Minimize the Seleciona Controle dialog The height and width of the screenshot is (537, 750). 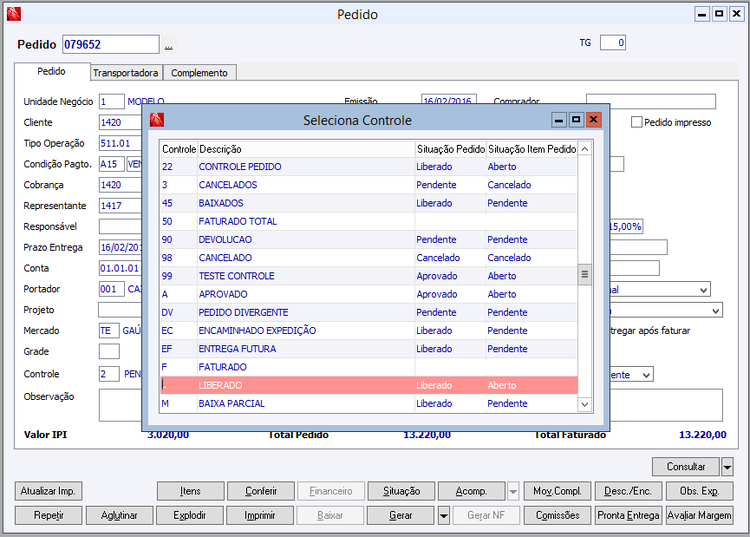[559, 120]
